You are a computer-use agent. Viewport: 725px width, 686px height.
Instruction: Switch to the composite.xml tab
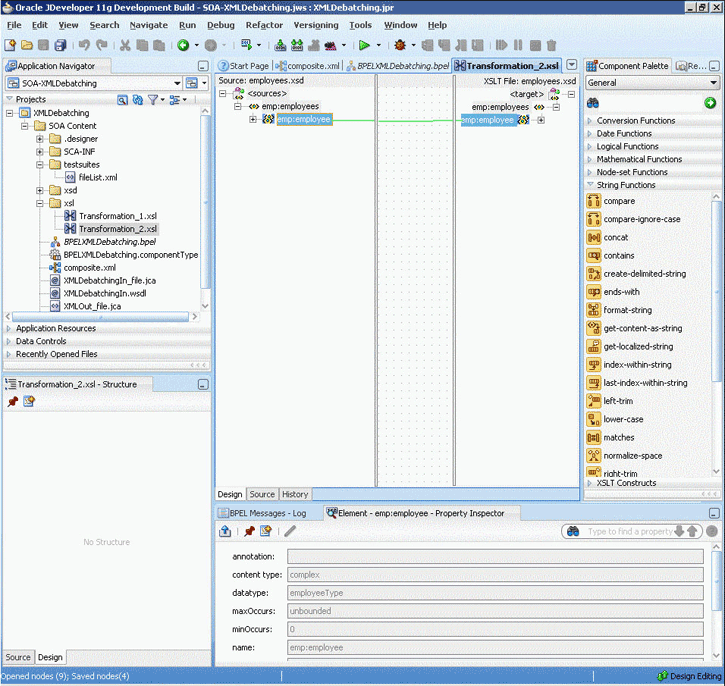pos(308,66)
